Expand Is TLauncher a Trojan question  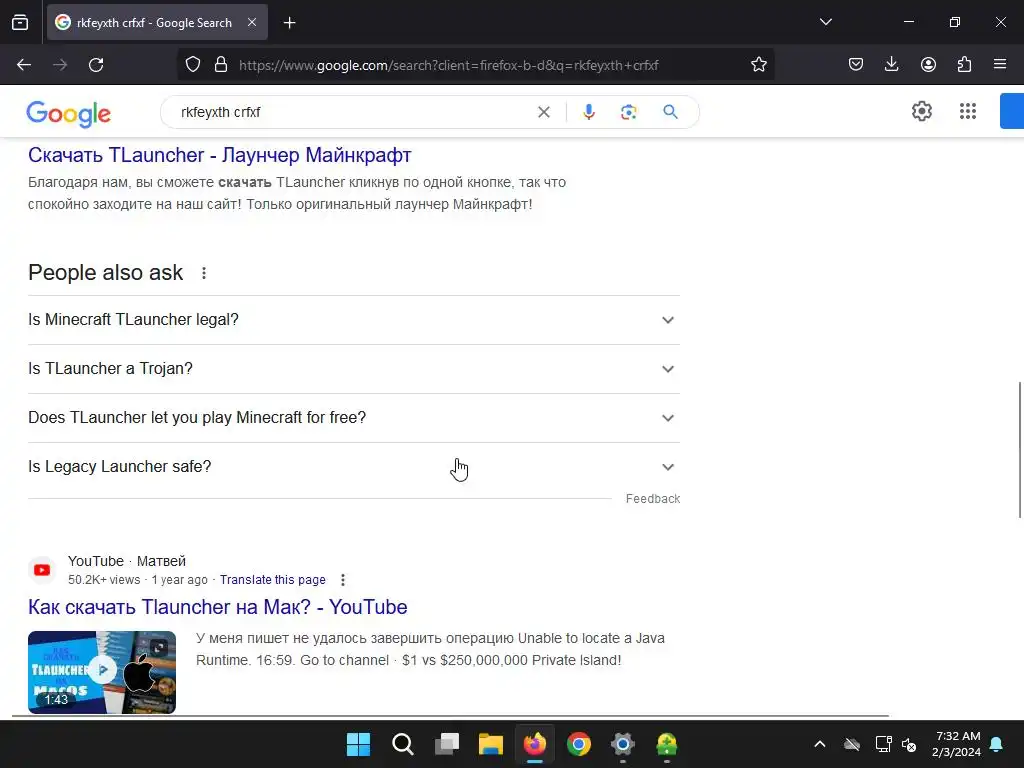tap(354, 369)
